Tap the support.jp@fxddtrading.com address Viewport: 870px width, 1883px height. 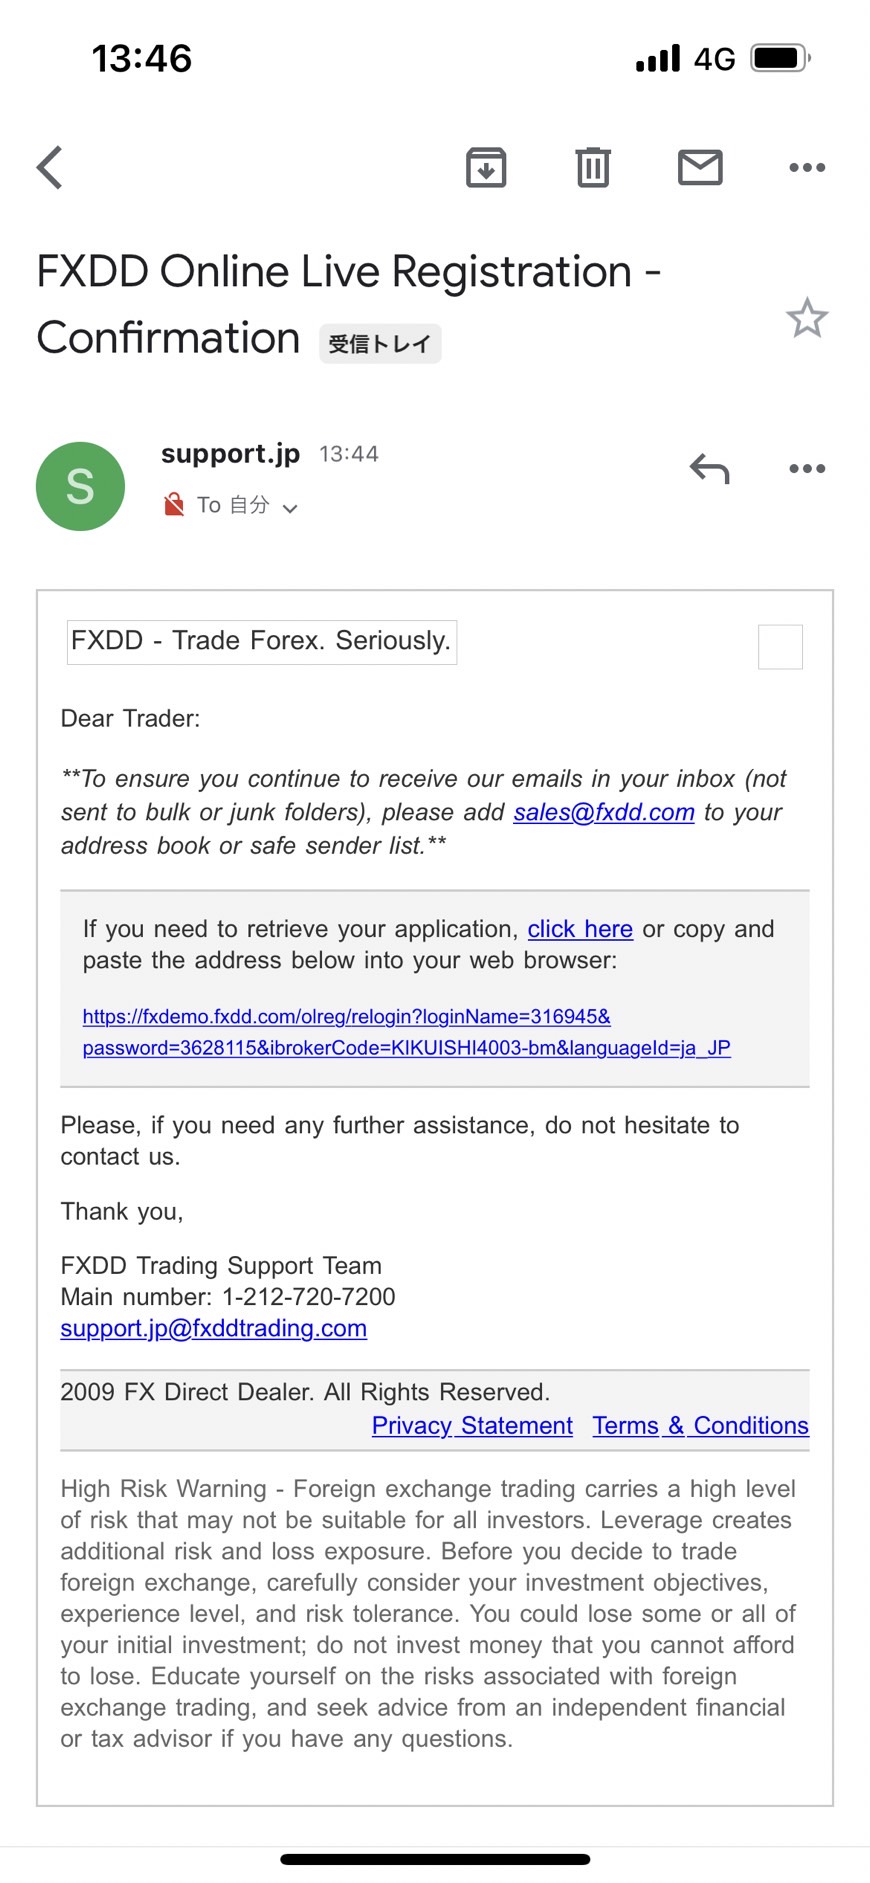point(214,1328)
